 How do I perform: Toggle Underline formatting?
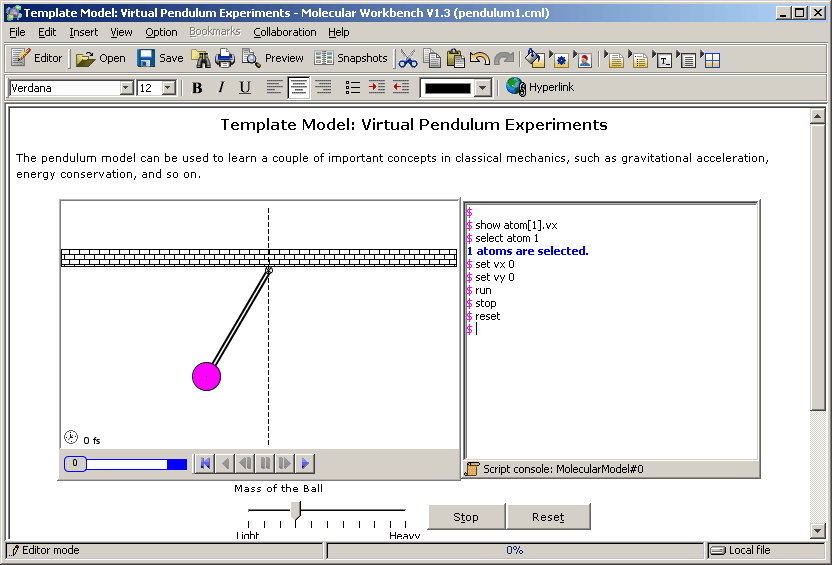click(x=245, y=88)
